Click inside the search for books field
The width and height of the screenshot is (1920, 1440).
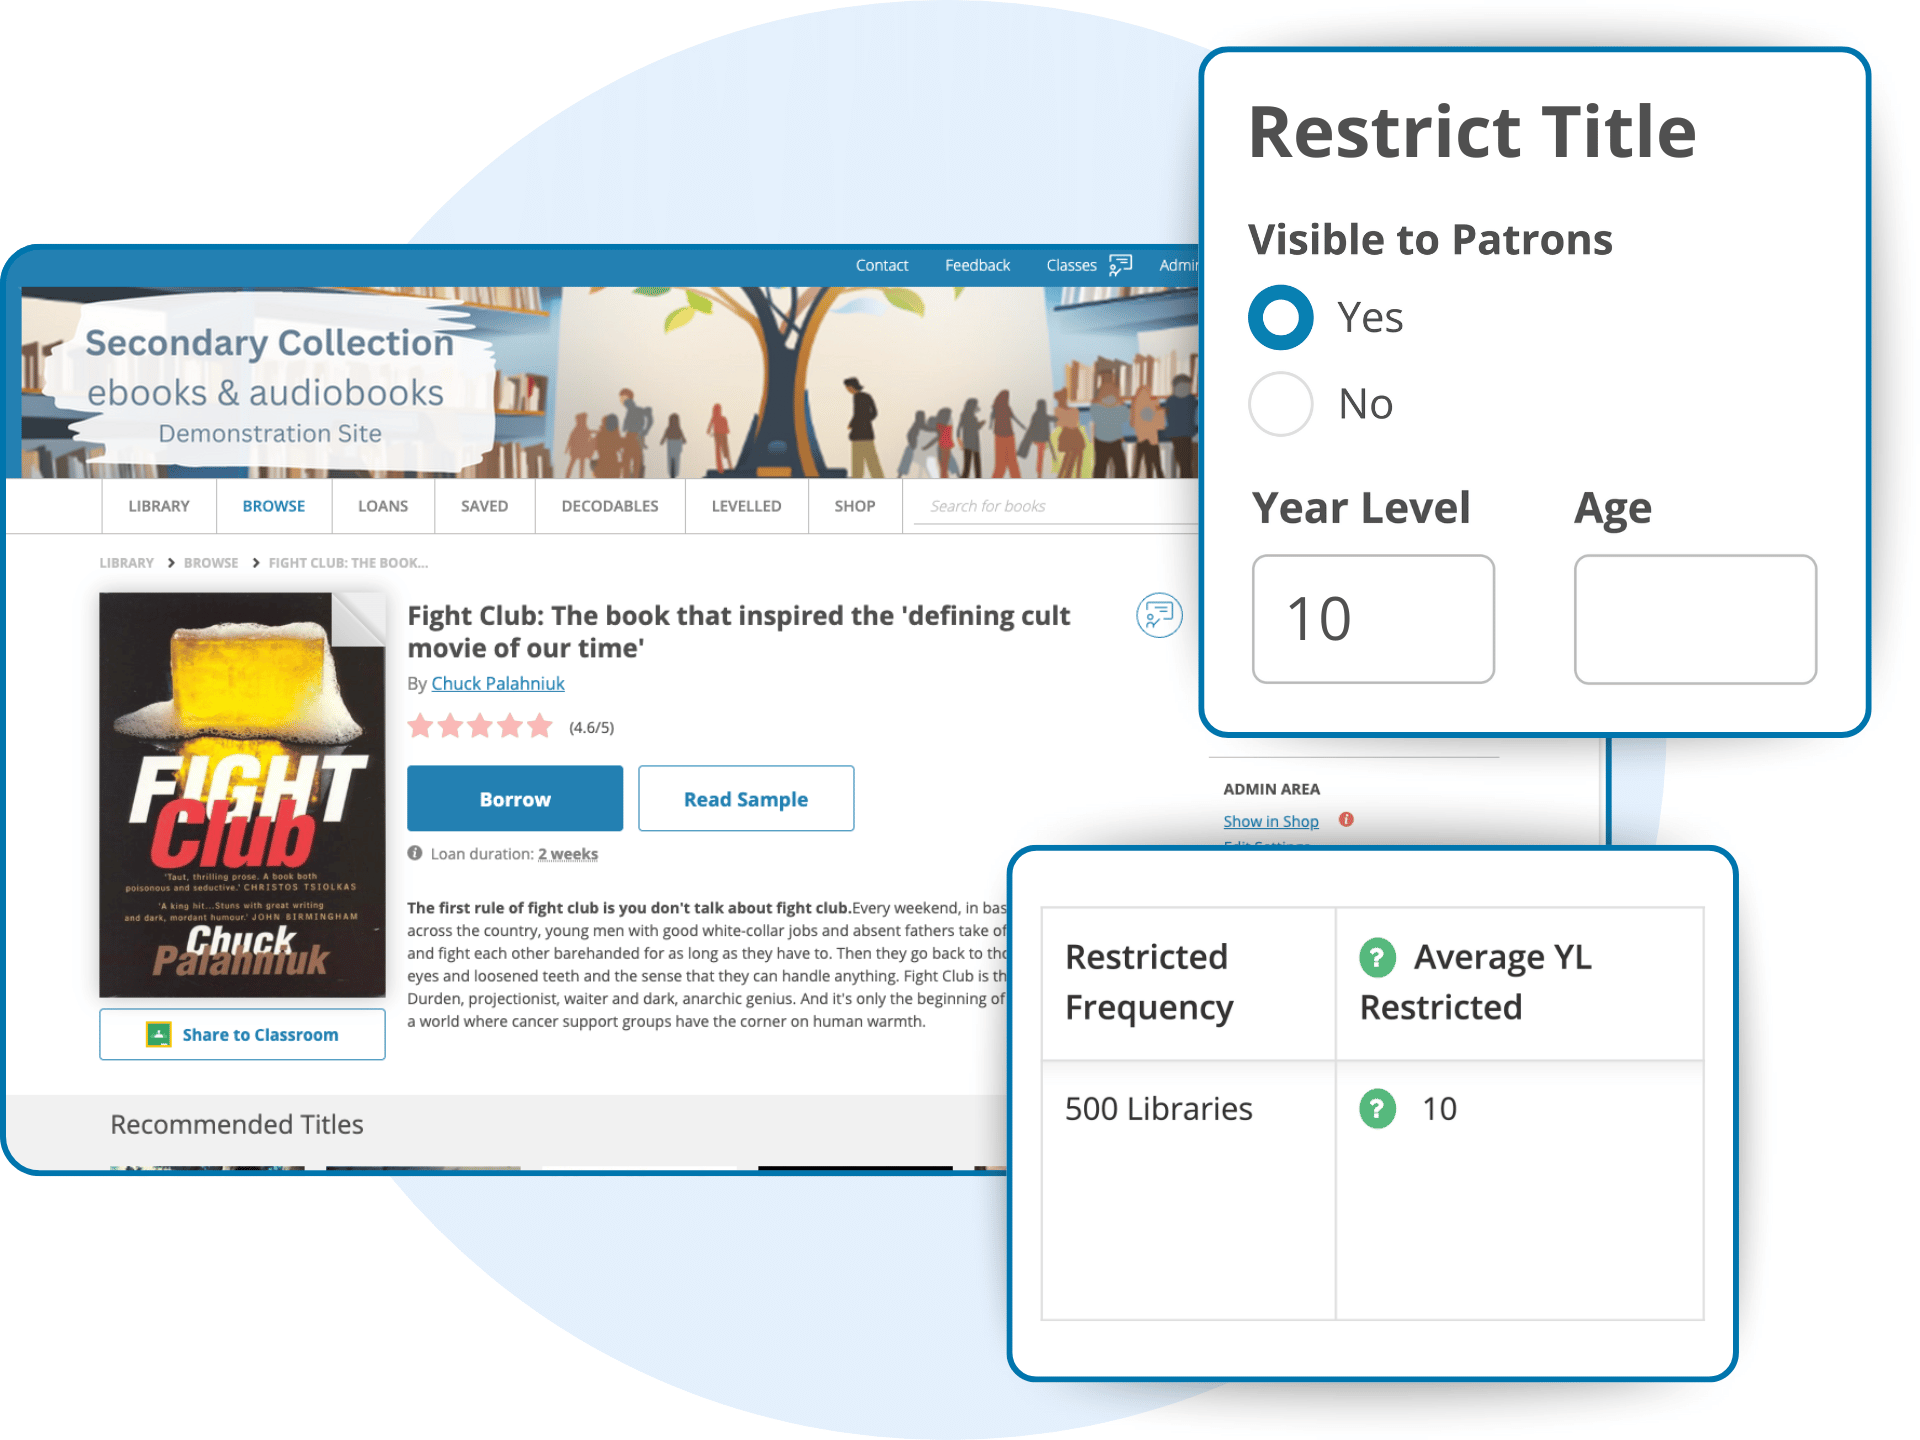point(1040,506)
